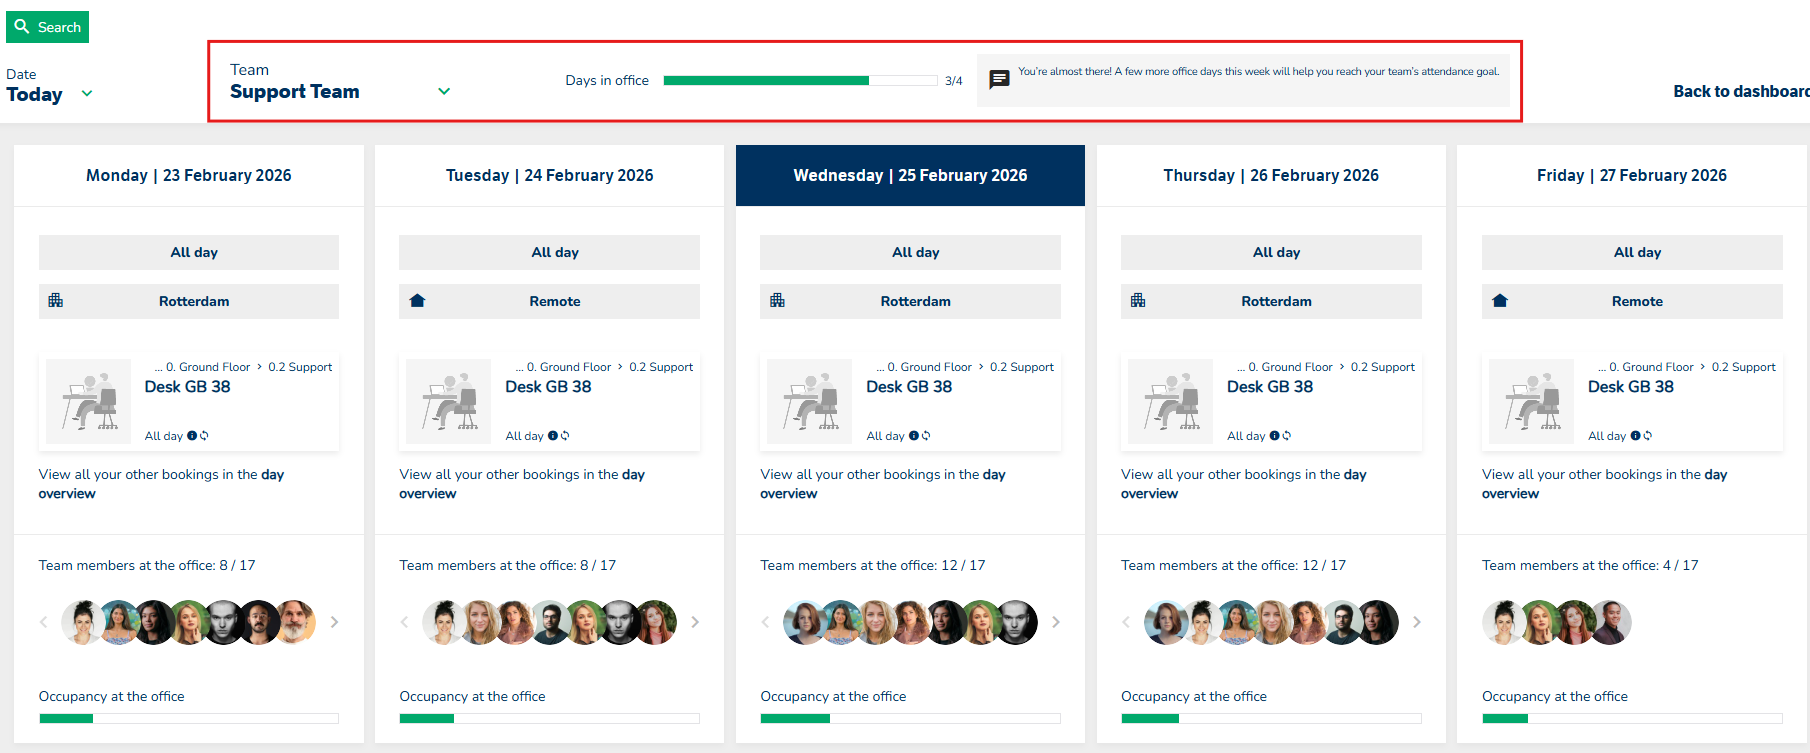Click the home icon in Friday's Remote row
This screenshot has height=753, width=1810.
1500,301
